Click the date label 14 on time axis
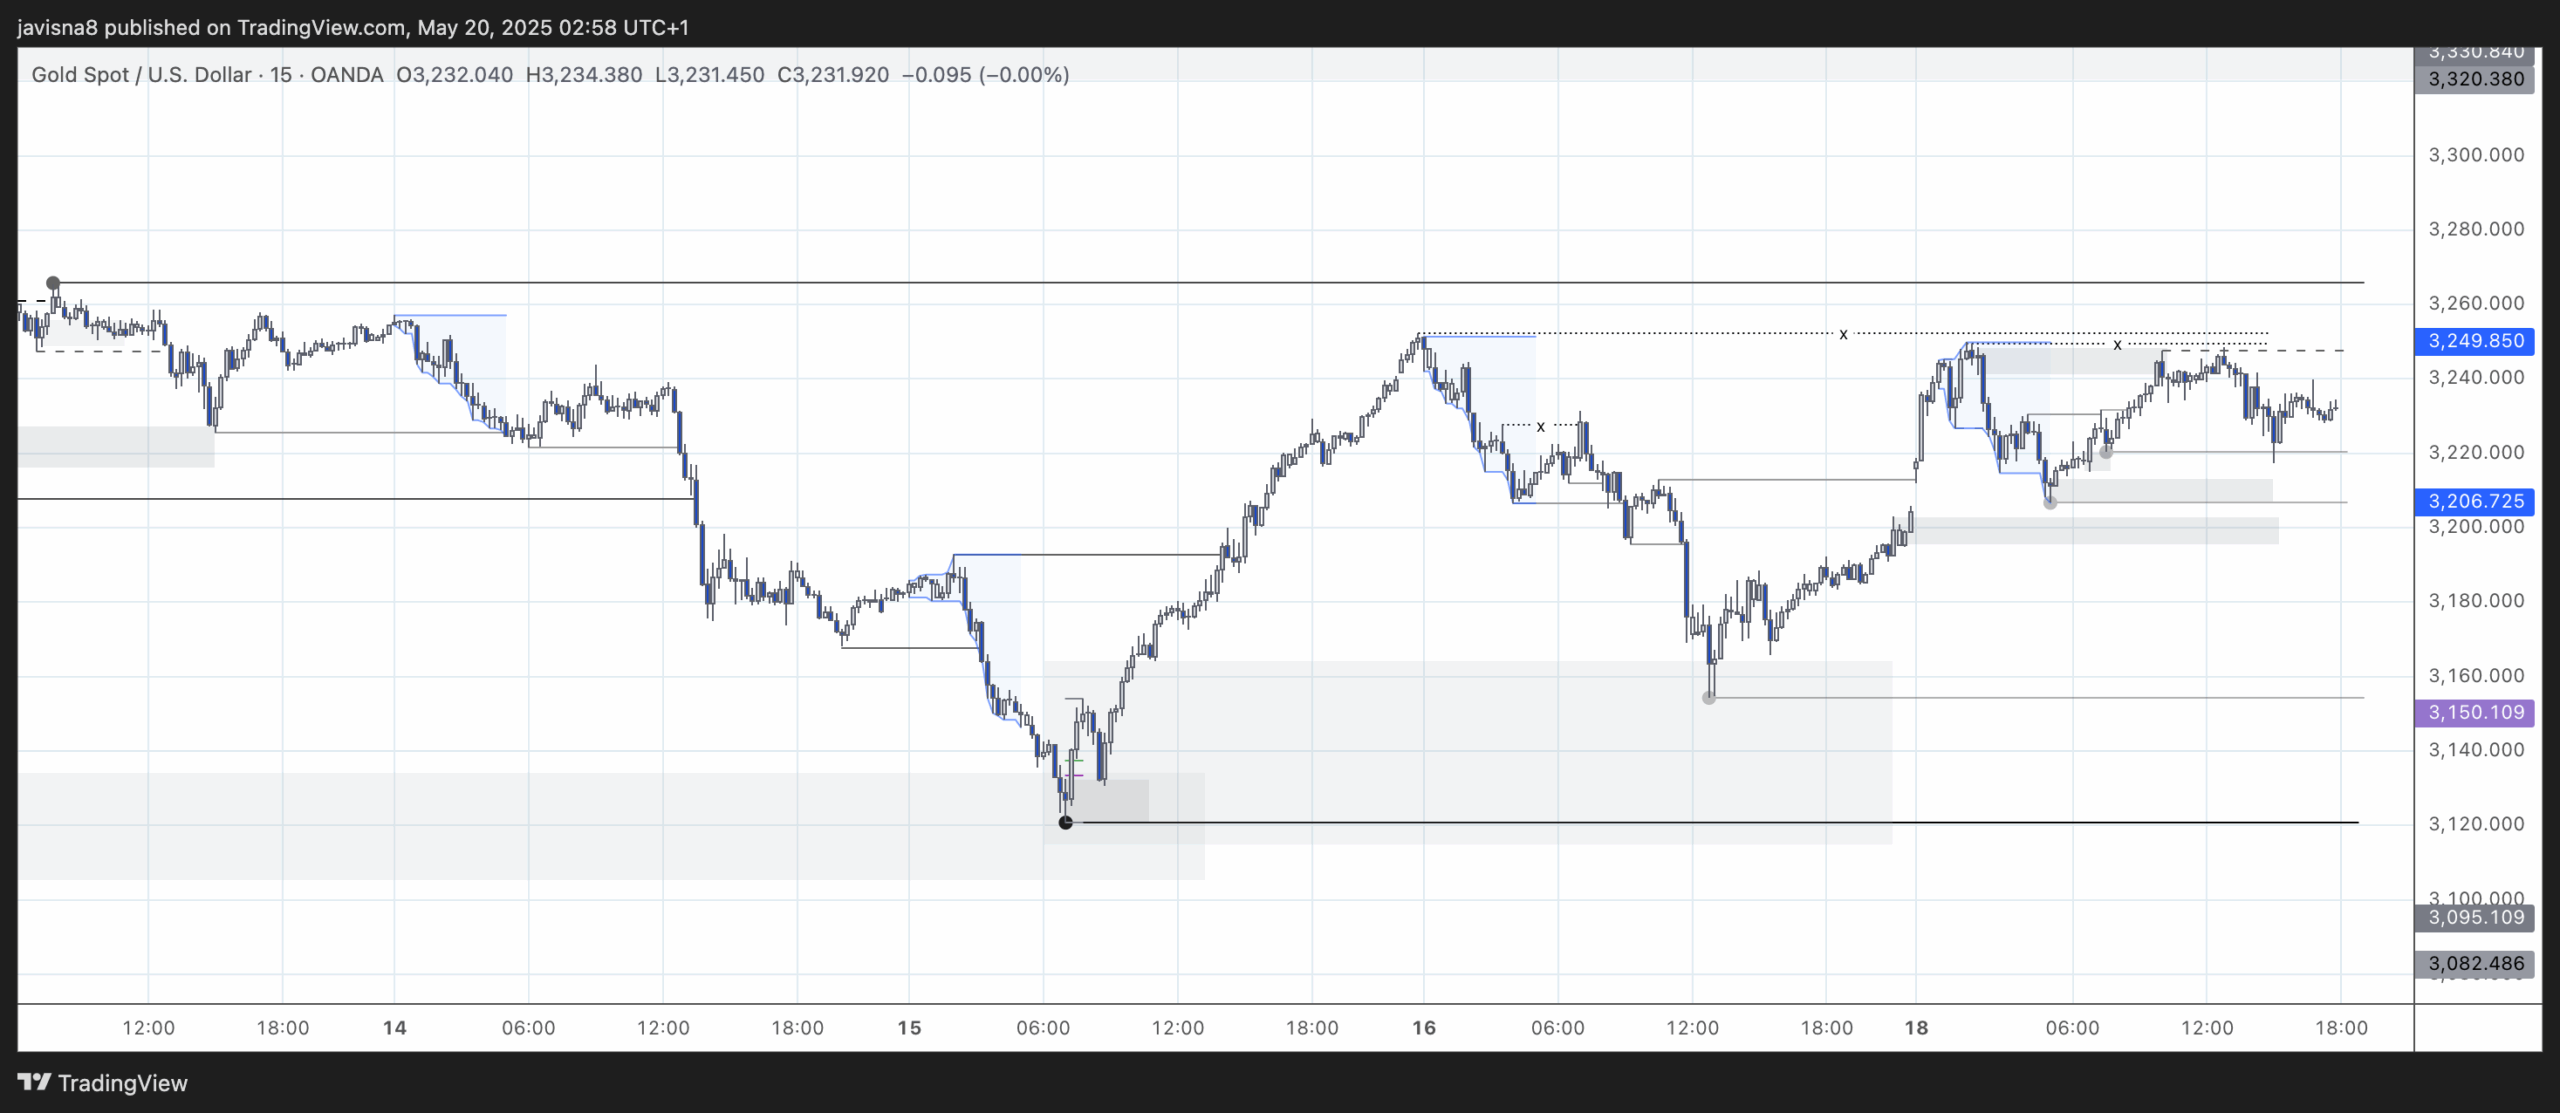This screenshot has height=1113, width=2560. pyautogui.click(x=394, y=1028)
